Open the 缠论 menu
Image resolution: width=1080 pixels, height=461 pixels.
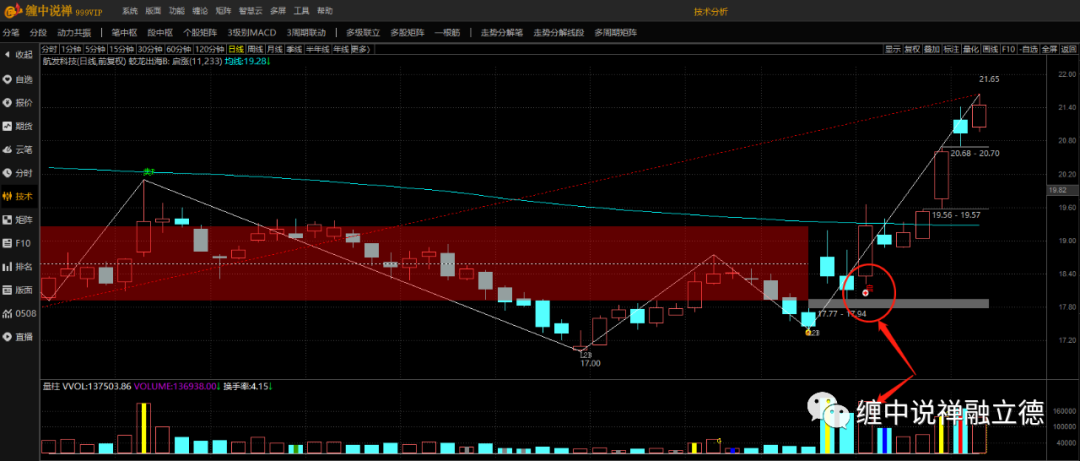click(200, 11)
